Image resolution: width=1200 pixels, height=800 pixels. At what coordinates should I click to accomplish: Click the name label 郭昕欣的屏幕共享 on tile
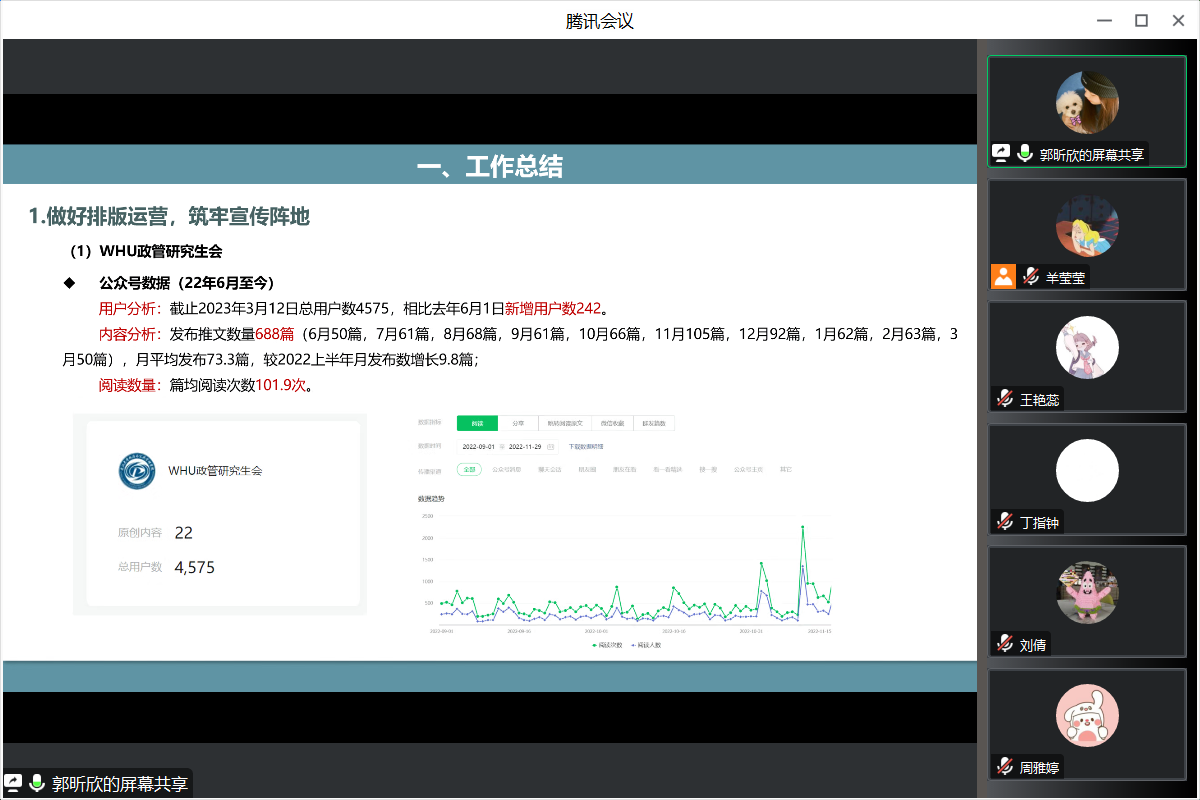tap(1091, 154)
